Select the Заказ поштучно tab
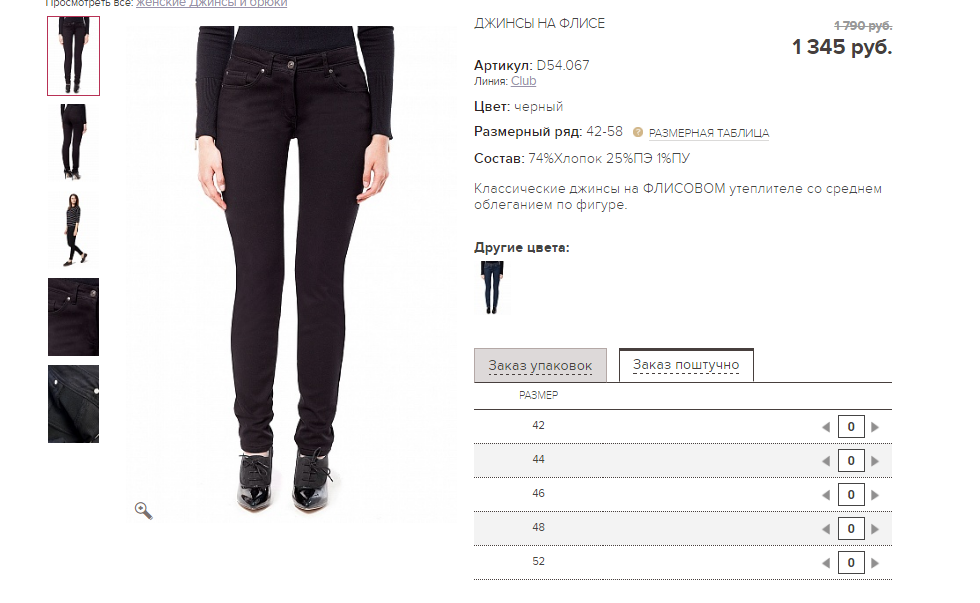The image size is (980, 603). [686, 364]
